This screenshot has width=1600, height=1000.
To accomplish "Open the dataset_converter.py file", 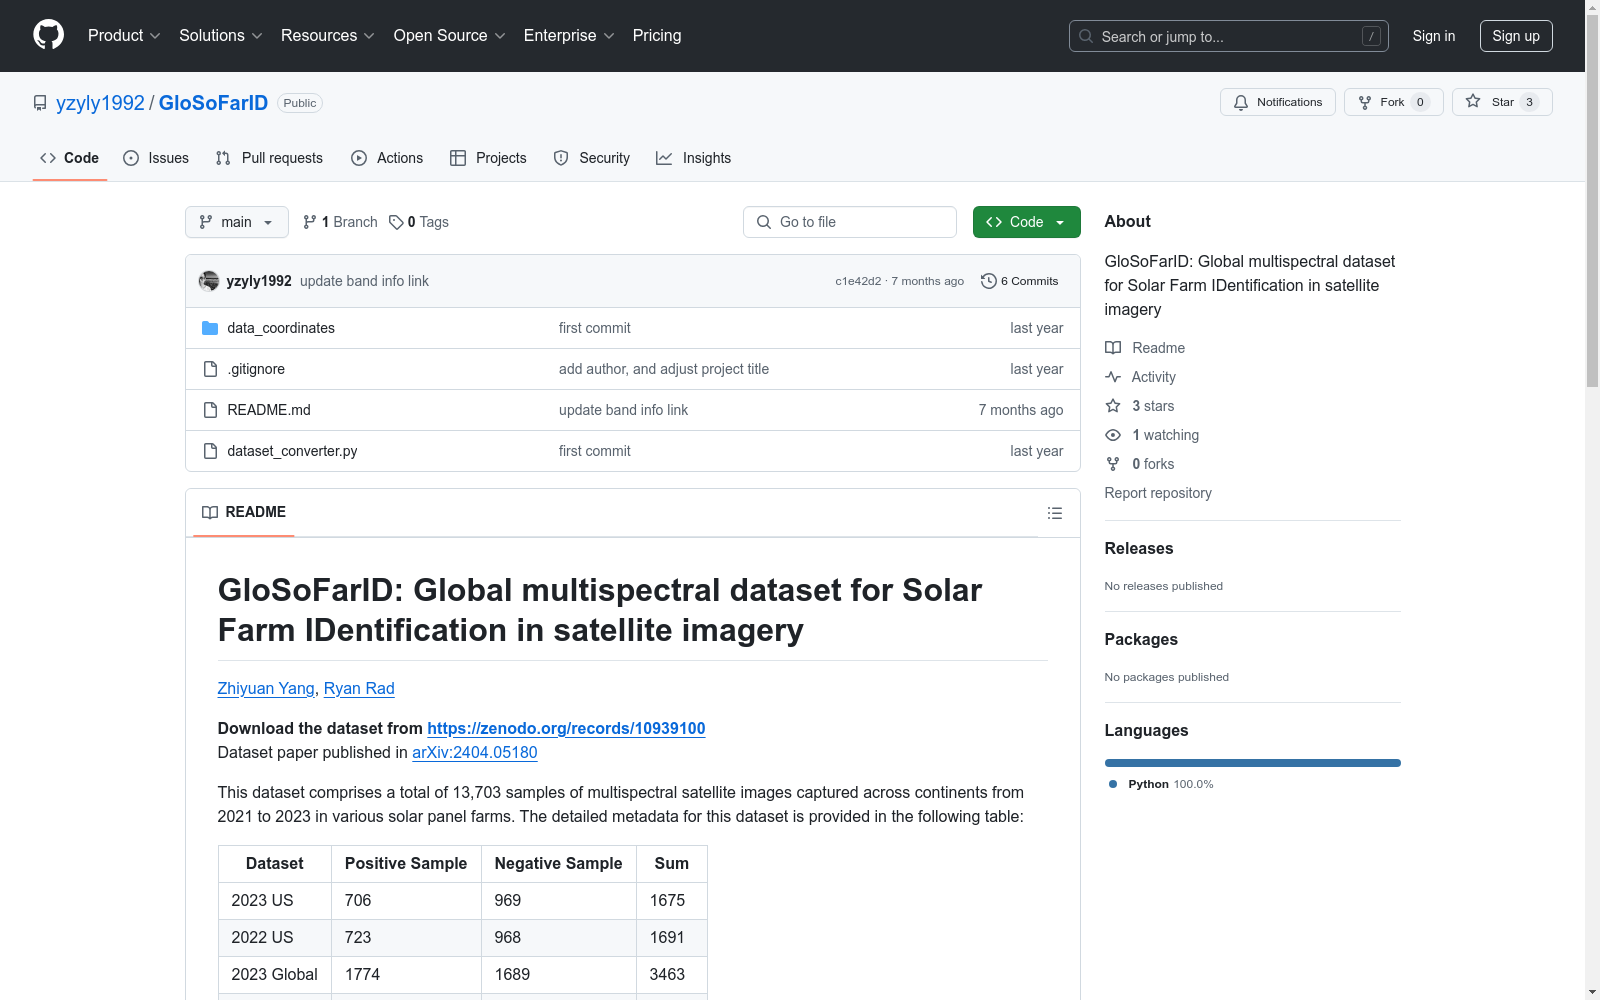I will pos(292,451).
